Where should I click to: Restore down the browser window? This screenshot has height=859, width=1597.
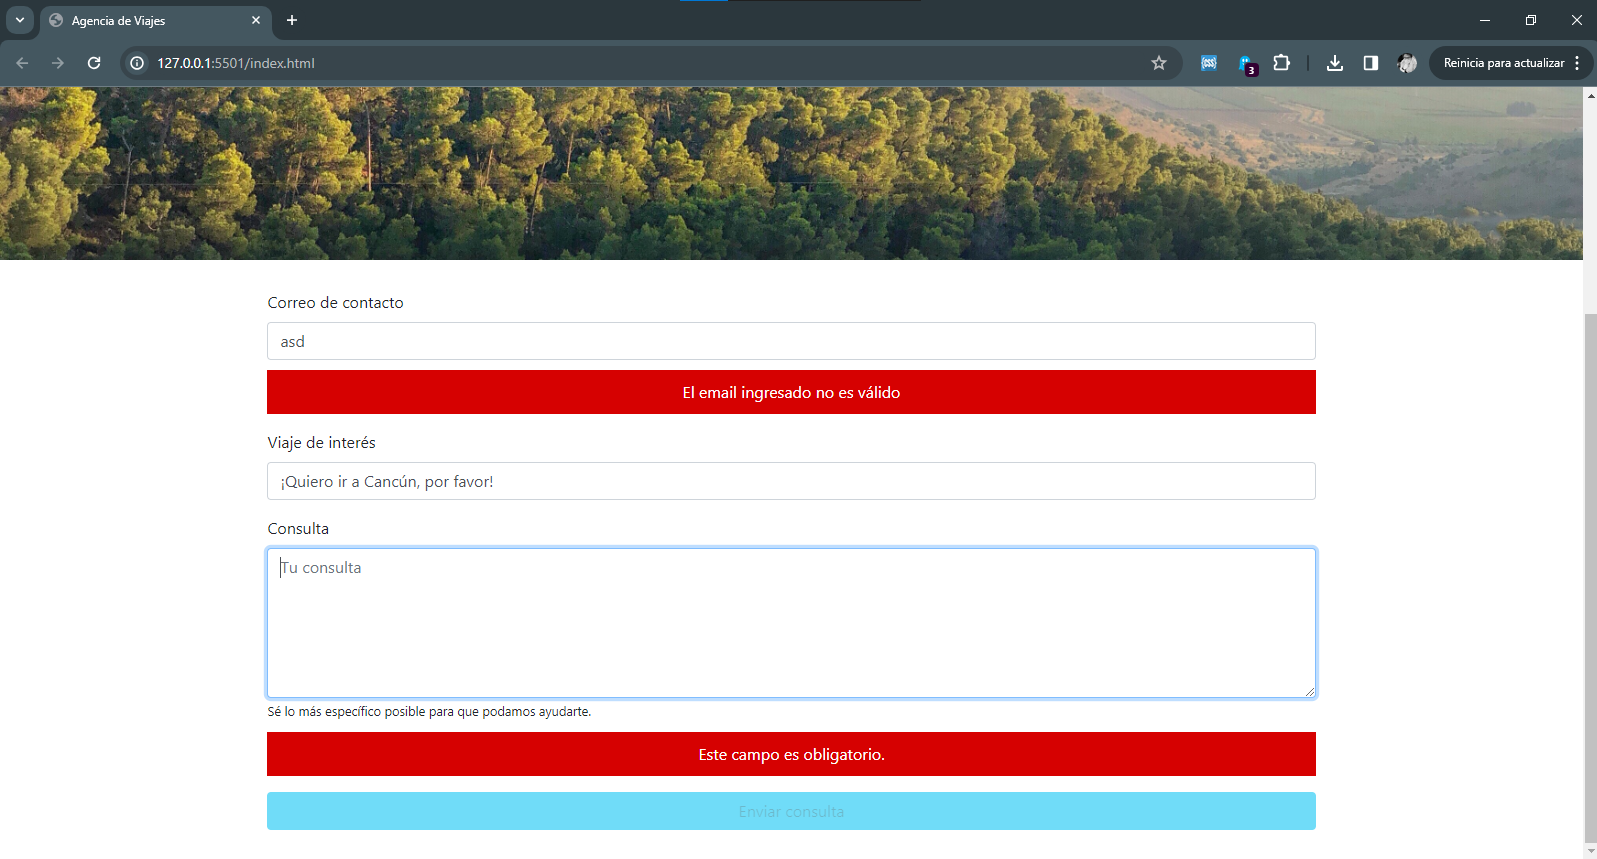(x=1531, y=20)
